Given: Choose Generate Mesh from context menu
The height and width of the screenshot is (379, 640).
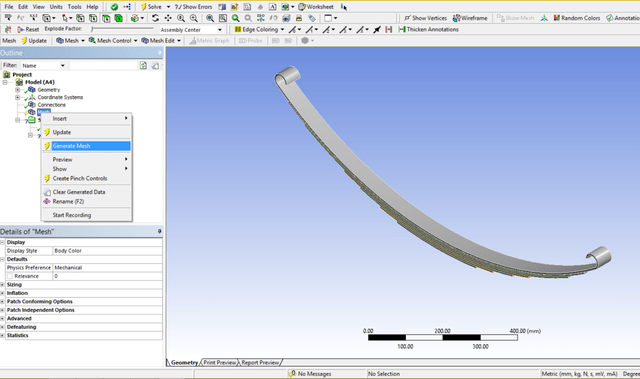Looking at the screenshot, I should click(87, 146).
